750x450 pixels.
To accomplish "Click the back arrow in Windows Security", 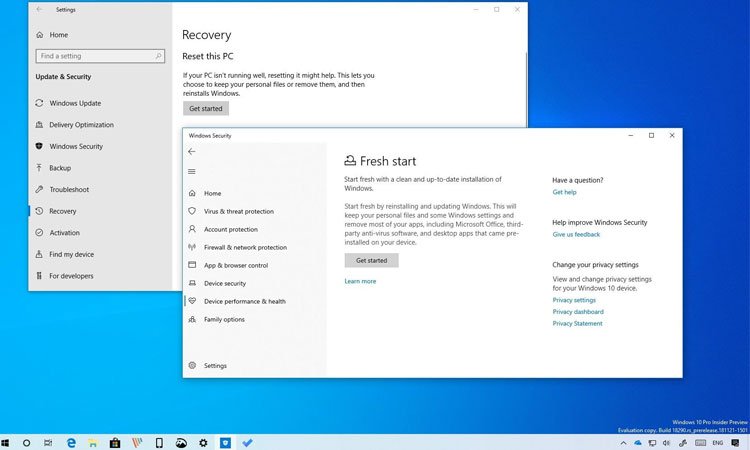I will (192, 152).
